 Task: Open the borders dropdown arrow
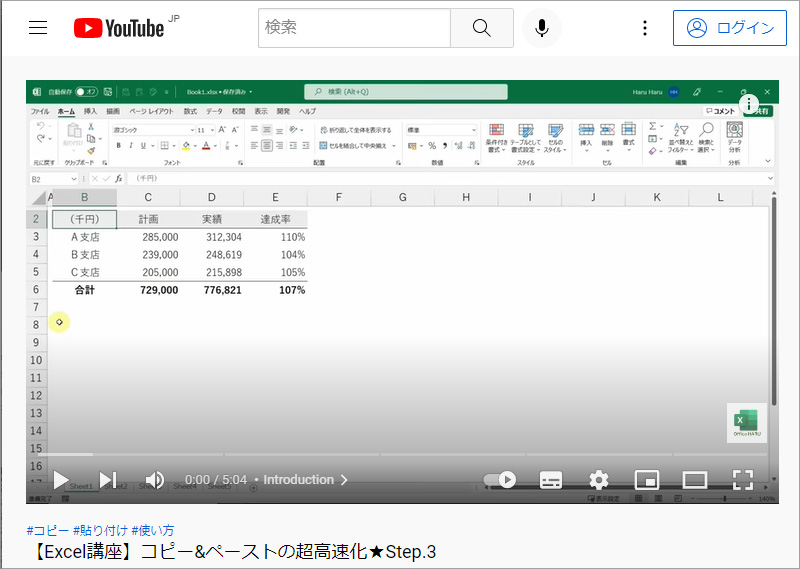(x=174, y=146)
